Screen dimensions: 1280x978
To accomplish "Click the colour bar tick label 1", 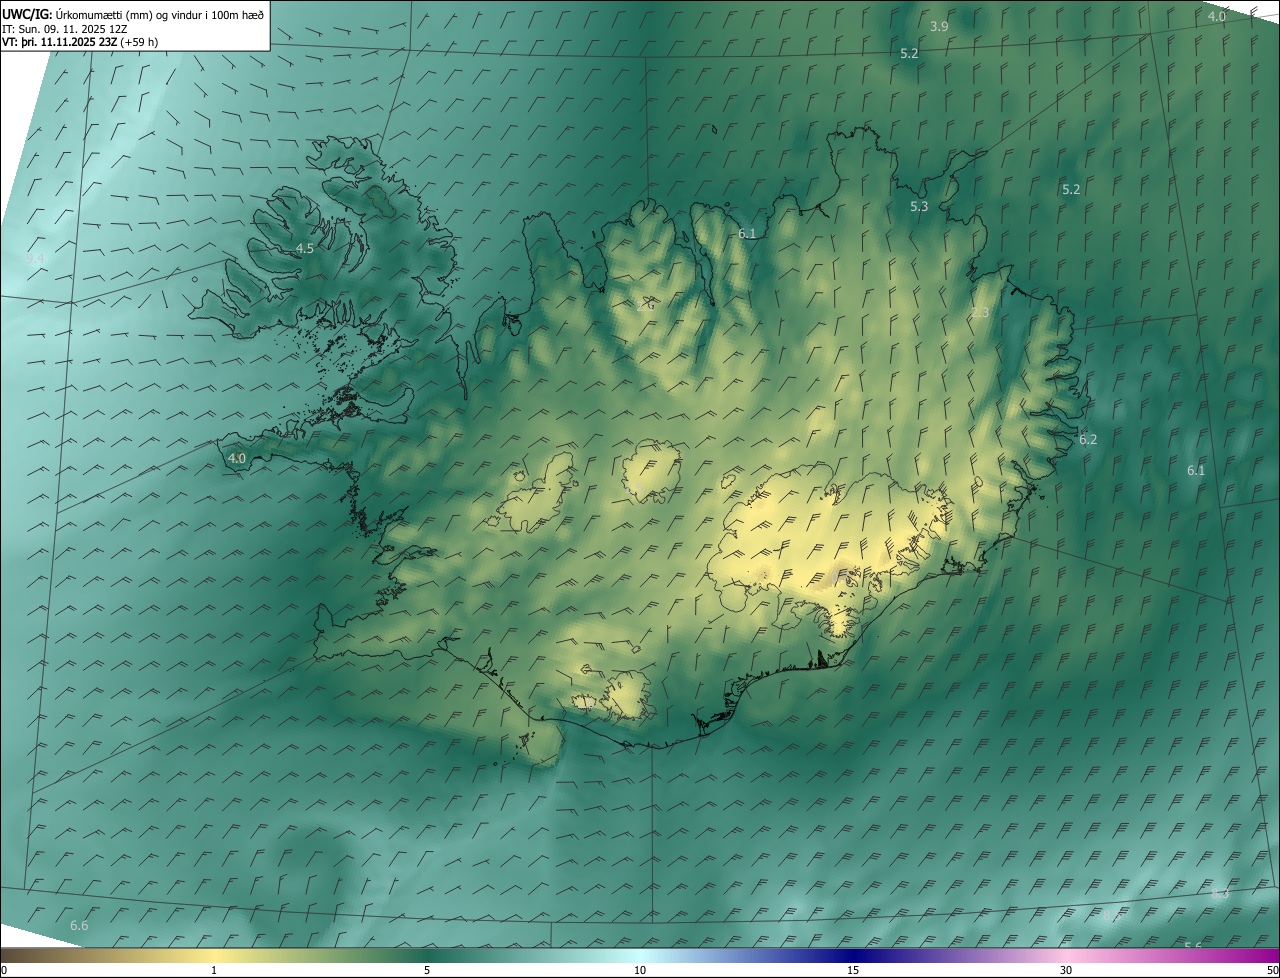I will (x=214, y=971).
